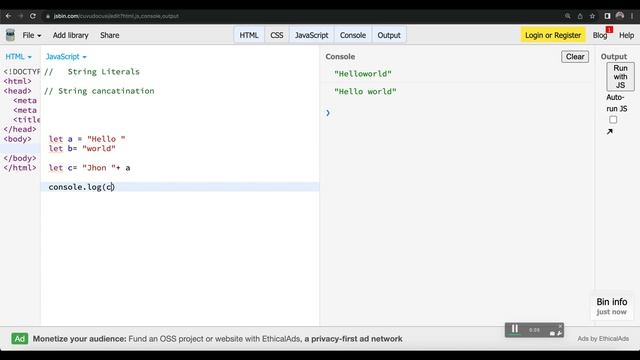
Task: Click the share icon in address bar
Action: pos(580,16)
